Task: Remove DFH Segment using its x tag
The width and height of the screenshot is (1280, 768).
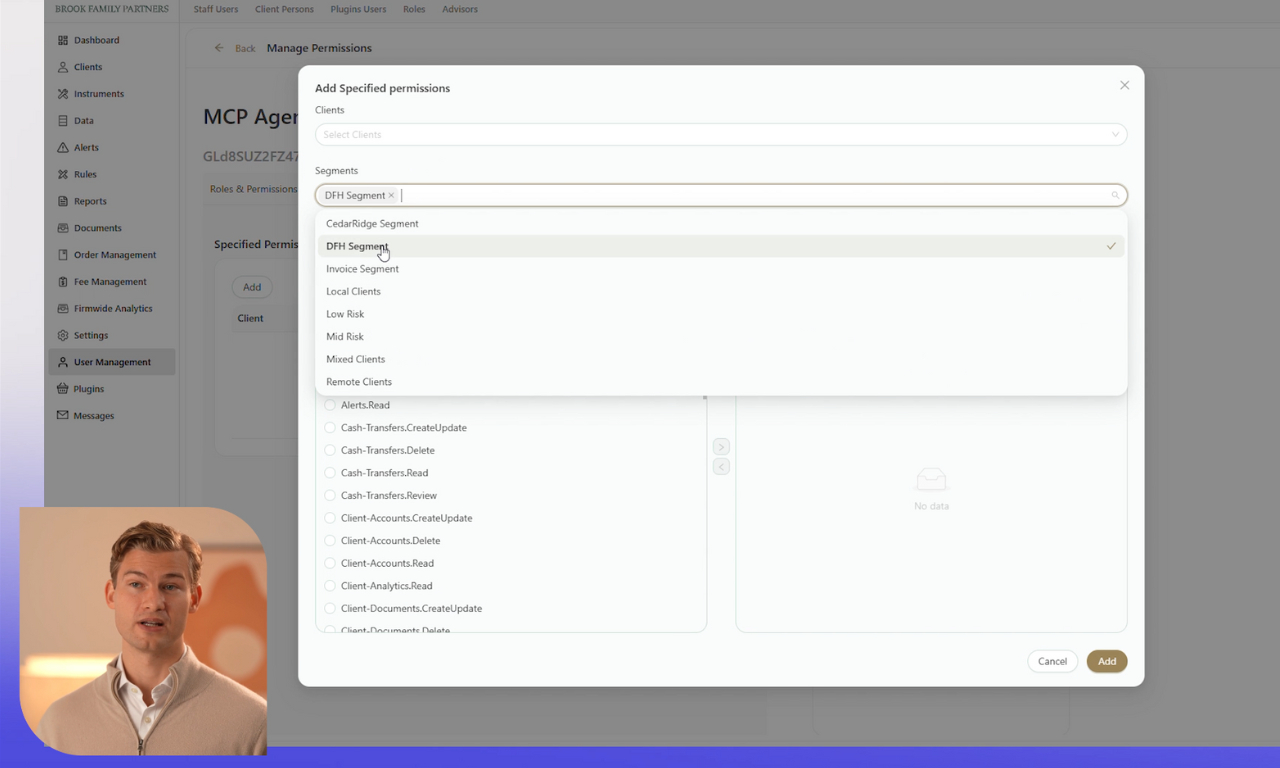Action: [x=391, y=195]
